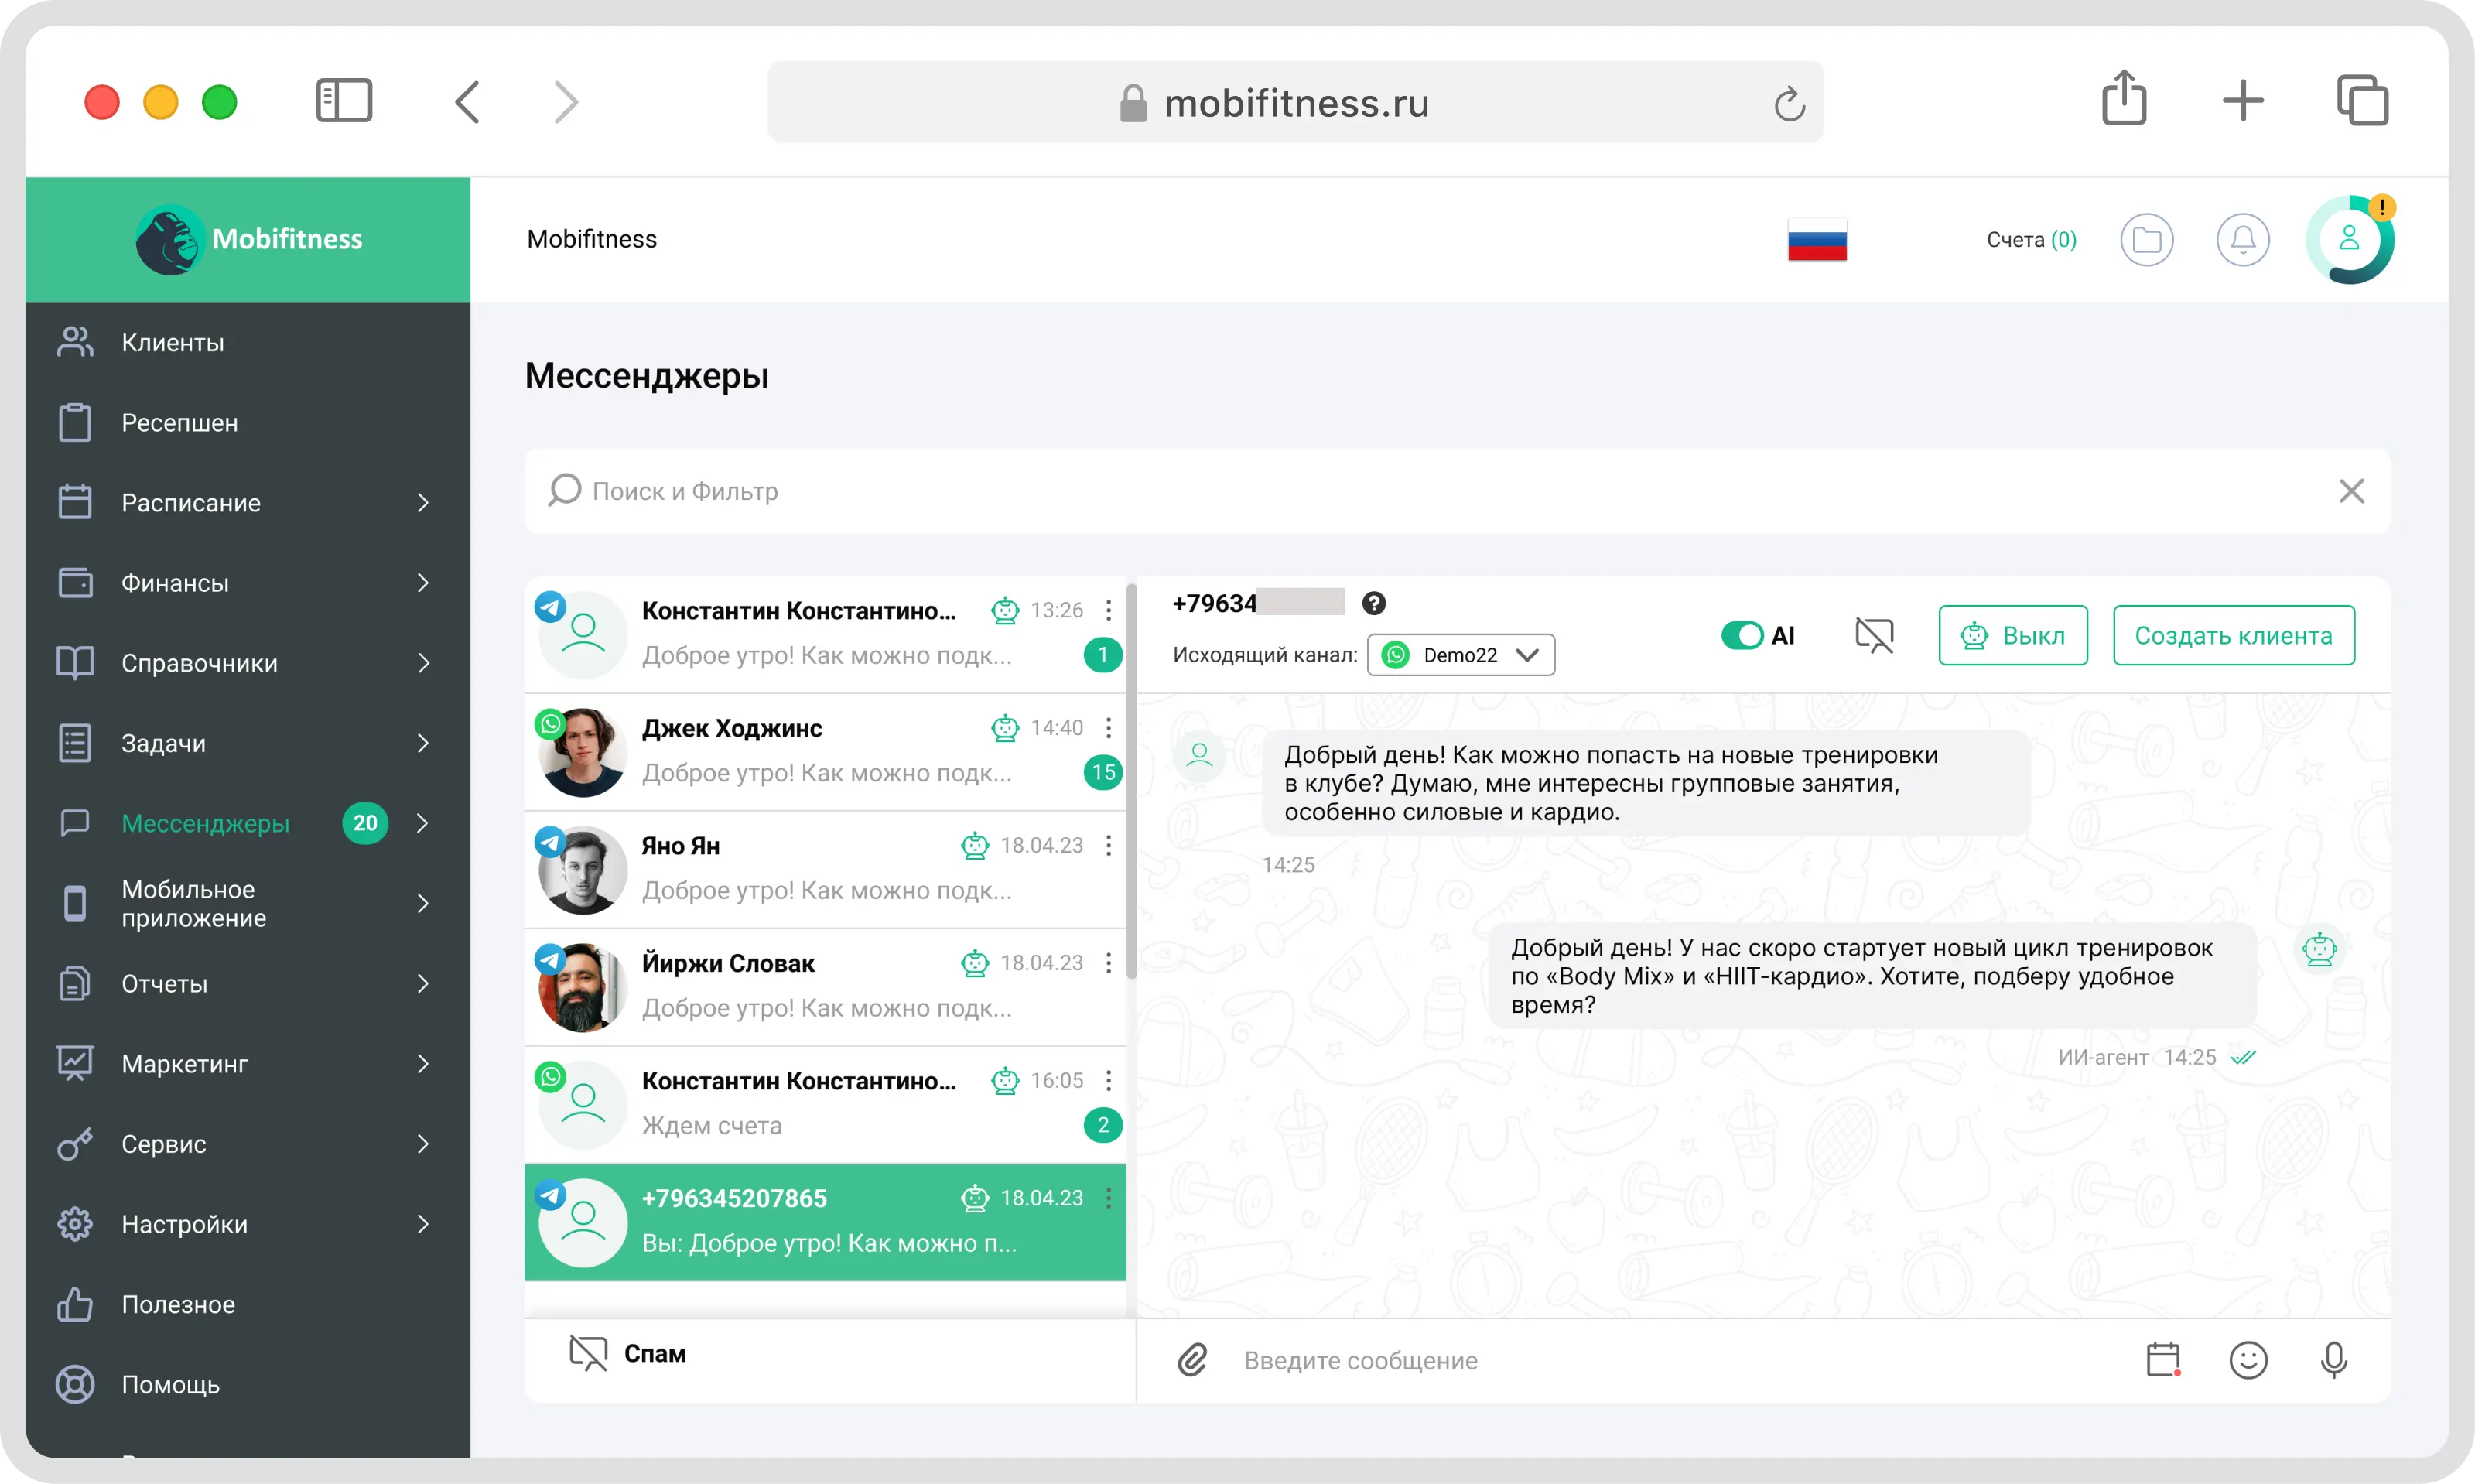
Task: Expand the Расписание menu section
Action: (247, 503)
